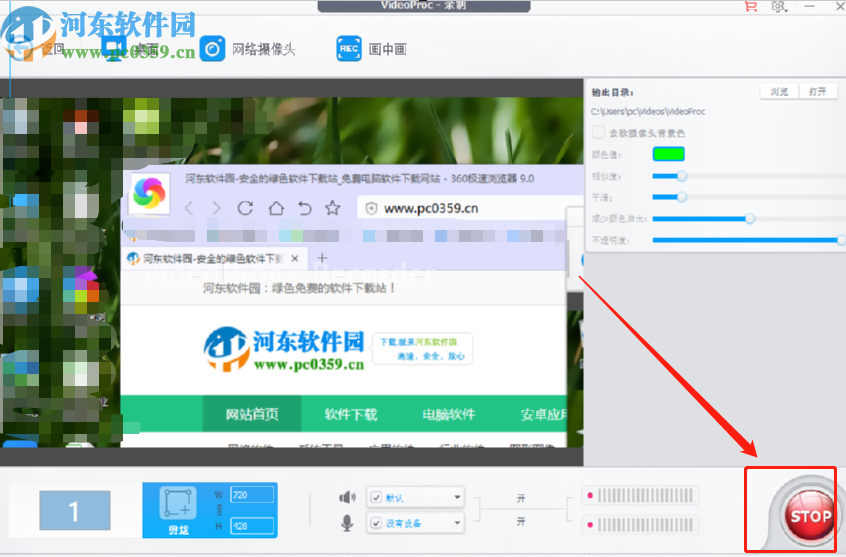Click the browser forward arrow in preview
The height and width of the screenshot is (557, 846).
pos(216,208)
